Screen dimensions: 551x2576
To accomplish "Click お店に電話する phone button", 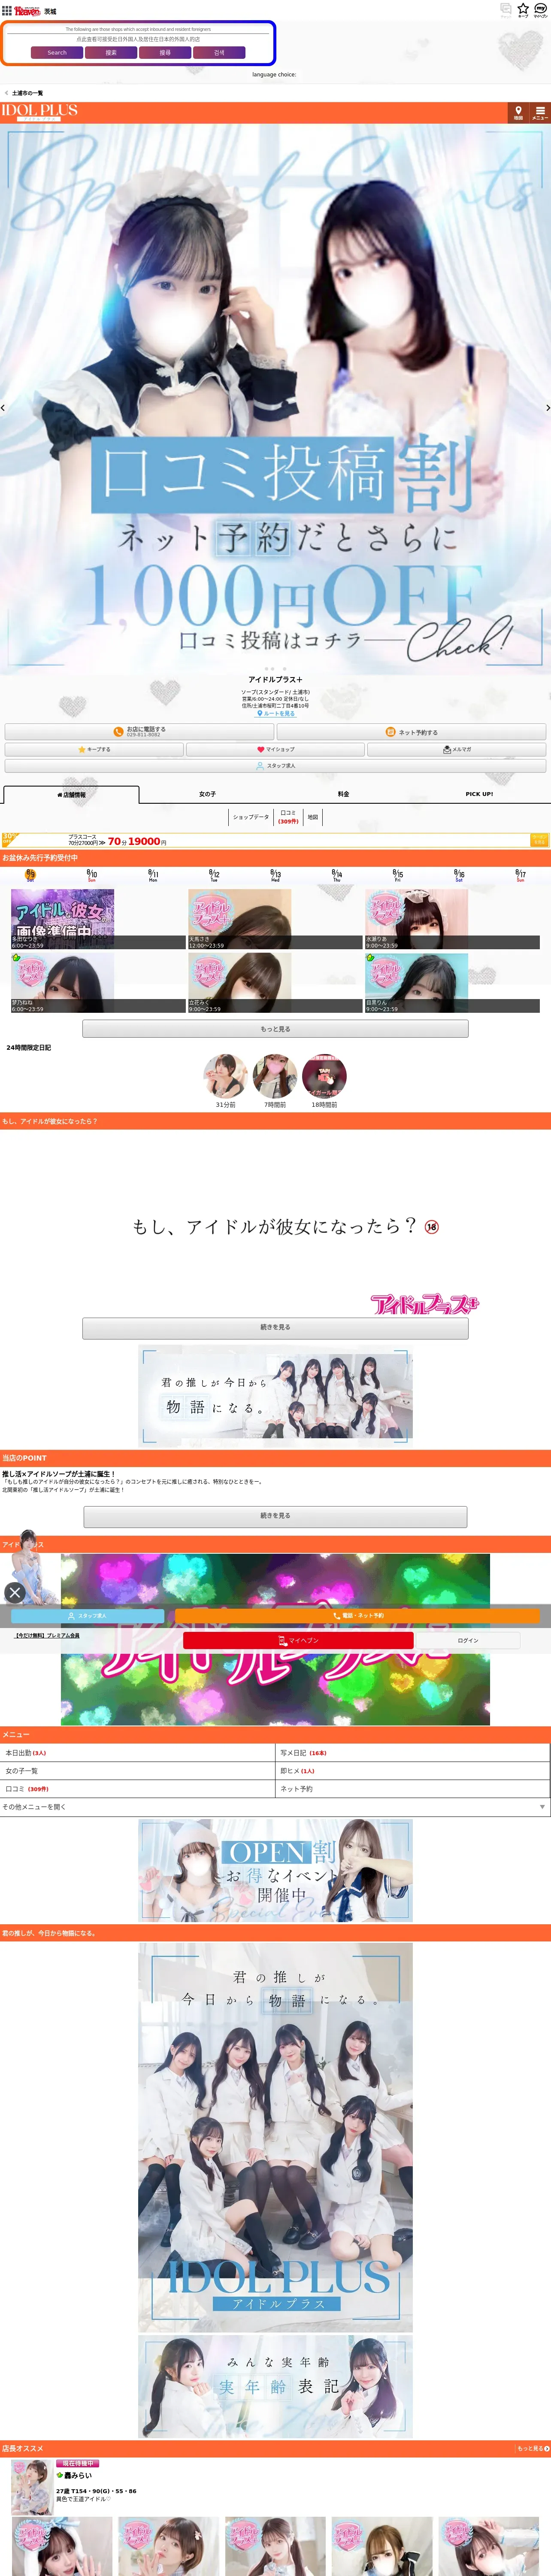I will (139, 732).
